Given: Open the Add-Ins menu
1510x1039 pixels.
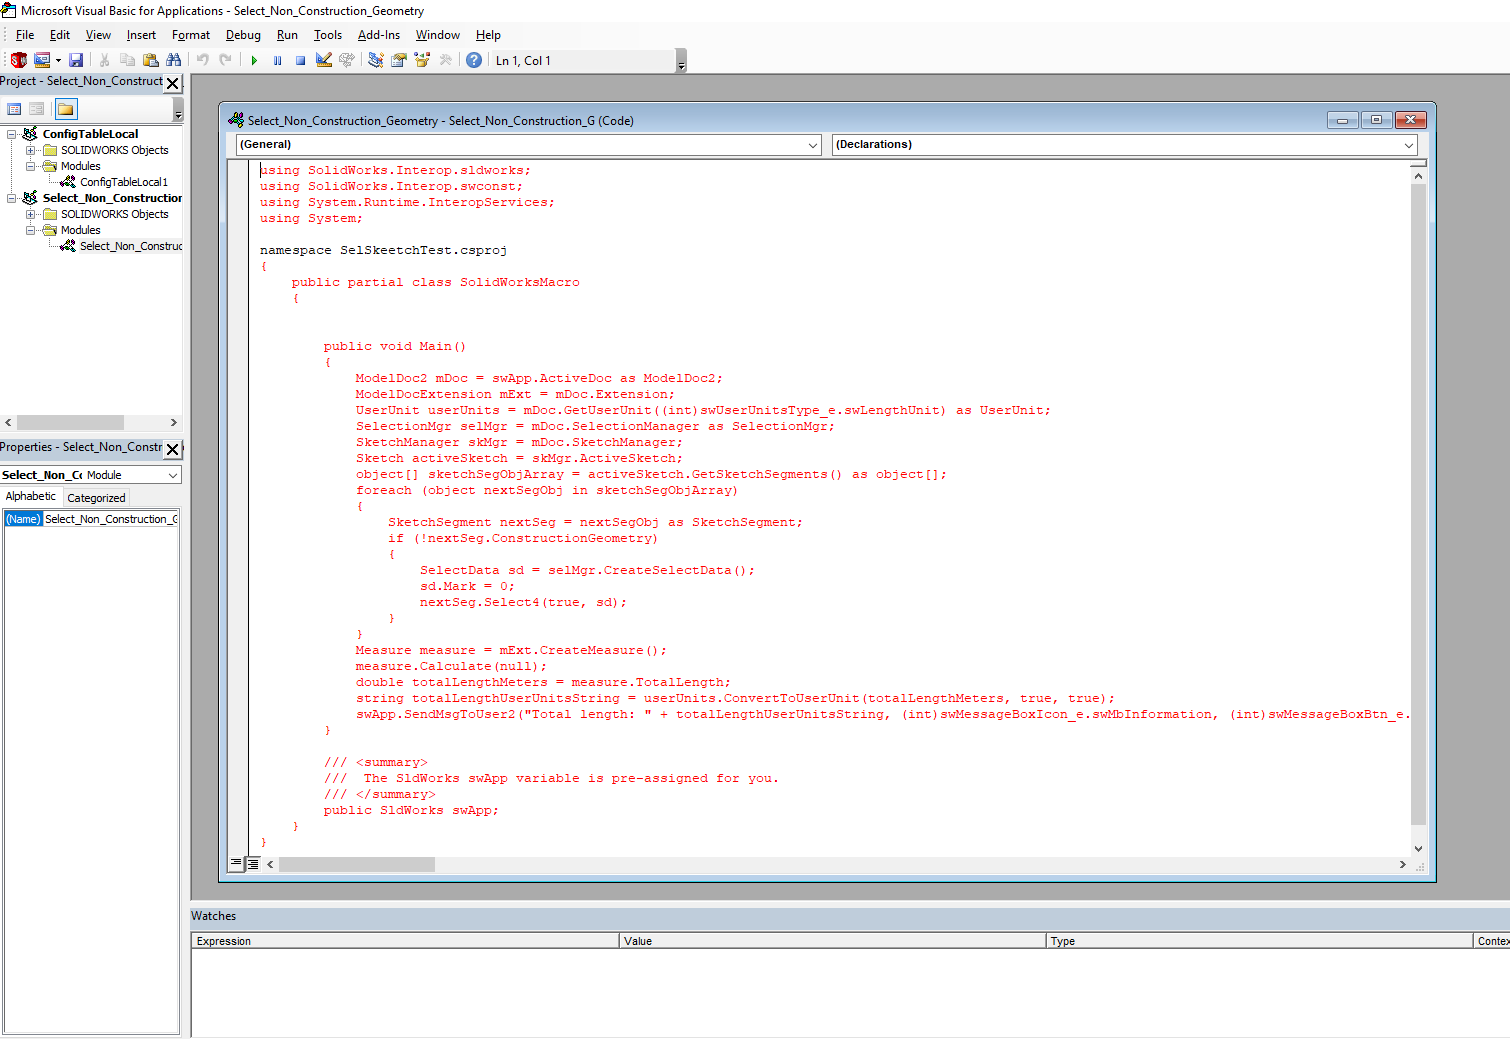Looking at the screenshot, I should tap(379, 35).
